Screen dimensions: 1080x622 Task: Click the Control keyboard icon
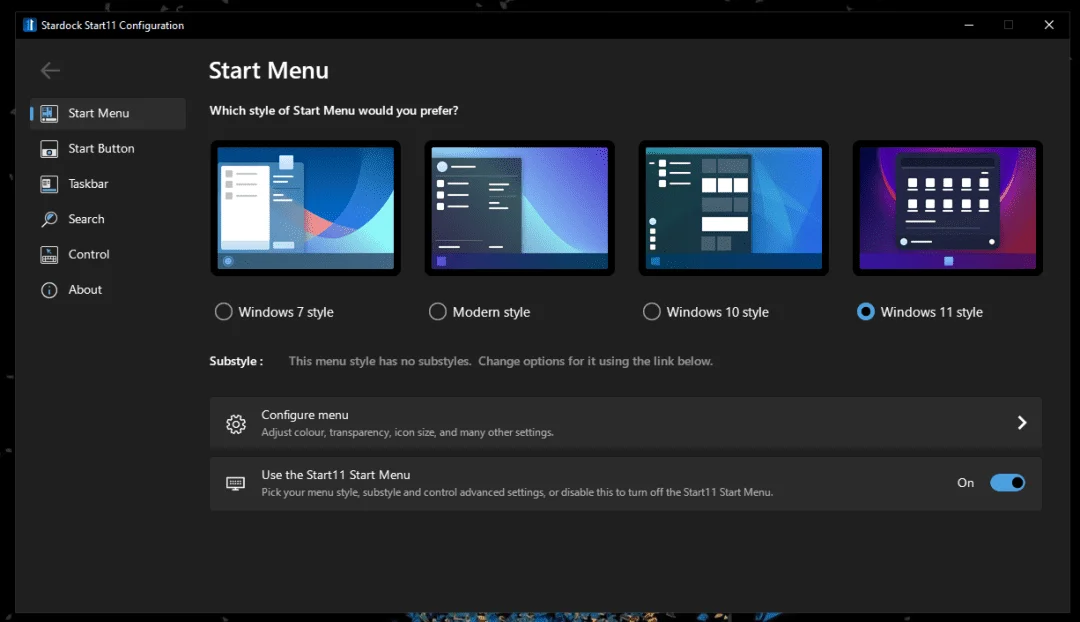point(49,255)
